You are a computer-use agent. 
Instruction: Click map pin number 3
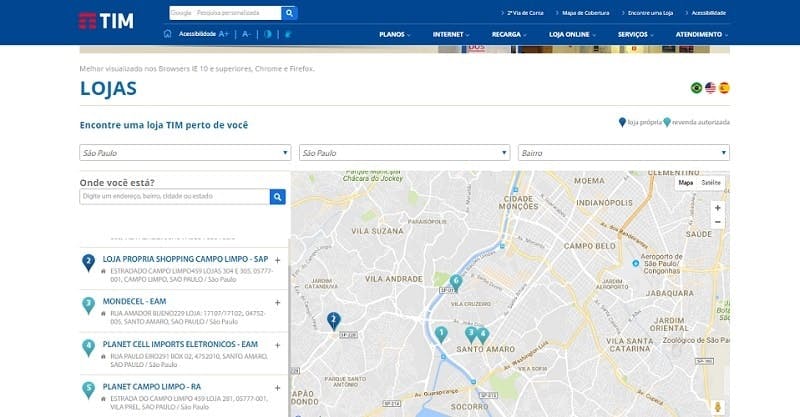click(471, 335)
